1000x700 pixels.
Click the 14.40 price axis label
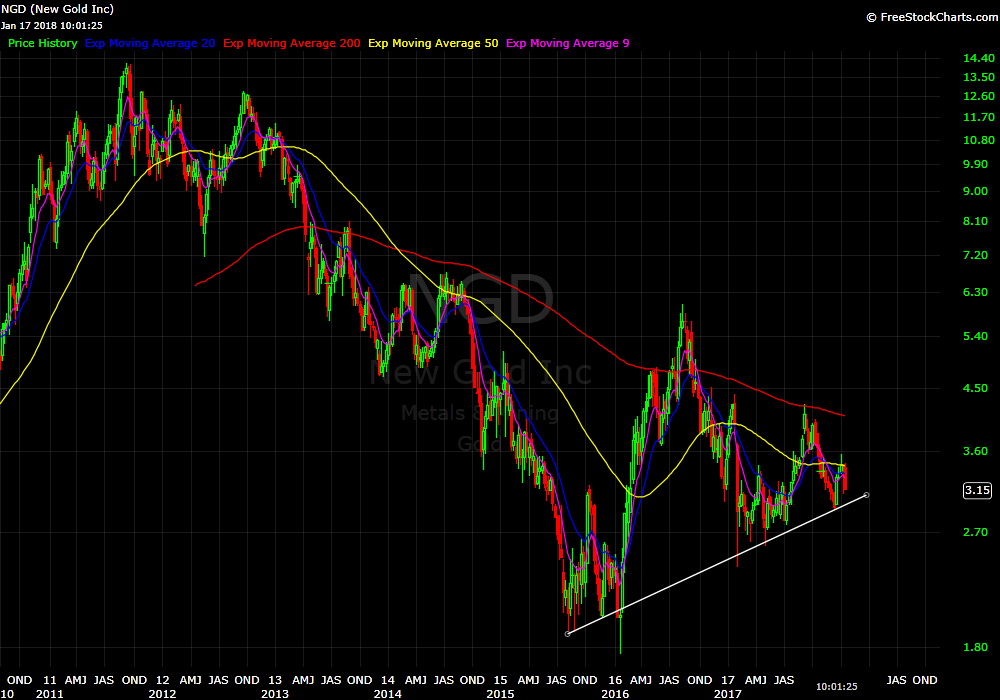click(x=978, y=58)
